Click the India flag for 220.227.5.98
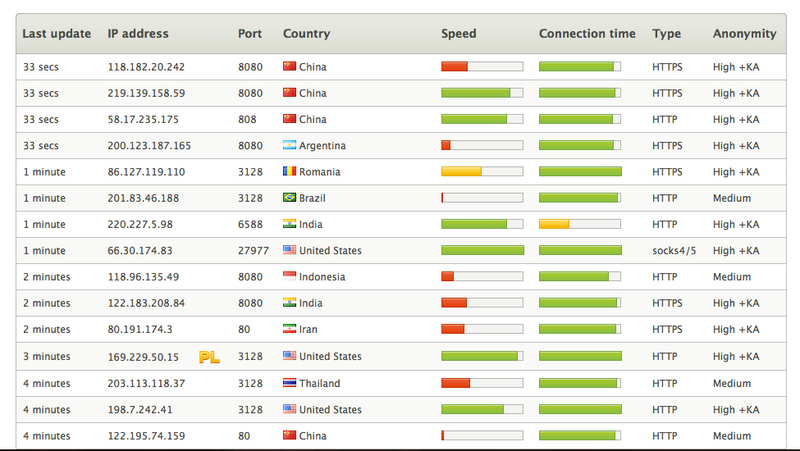The width and height of the screenshot is (800, 451). point(289,223)
